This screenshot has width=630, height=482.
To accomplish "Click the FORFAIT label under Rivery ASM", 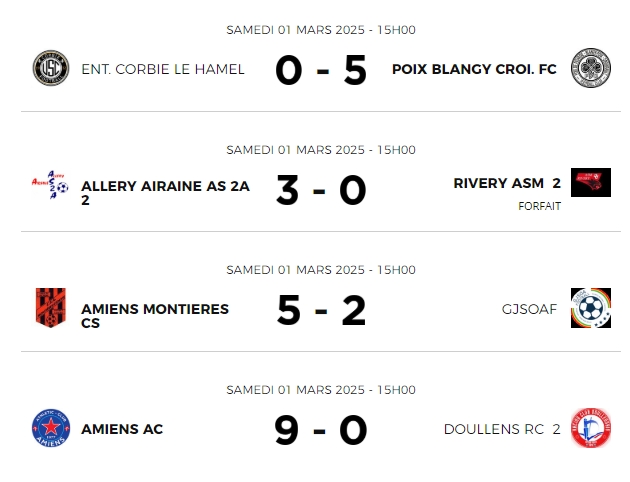I will point(539,206).
